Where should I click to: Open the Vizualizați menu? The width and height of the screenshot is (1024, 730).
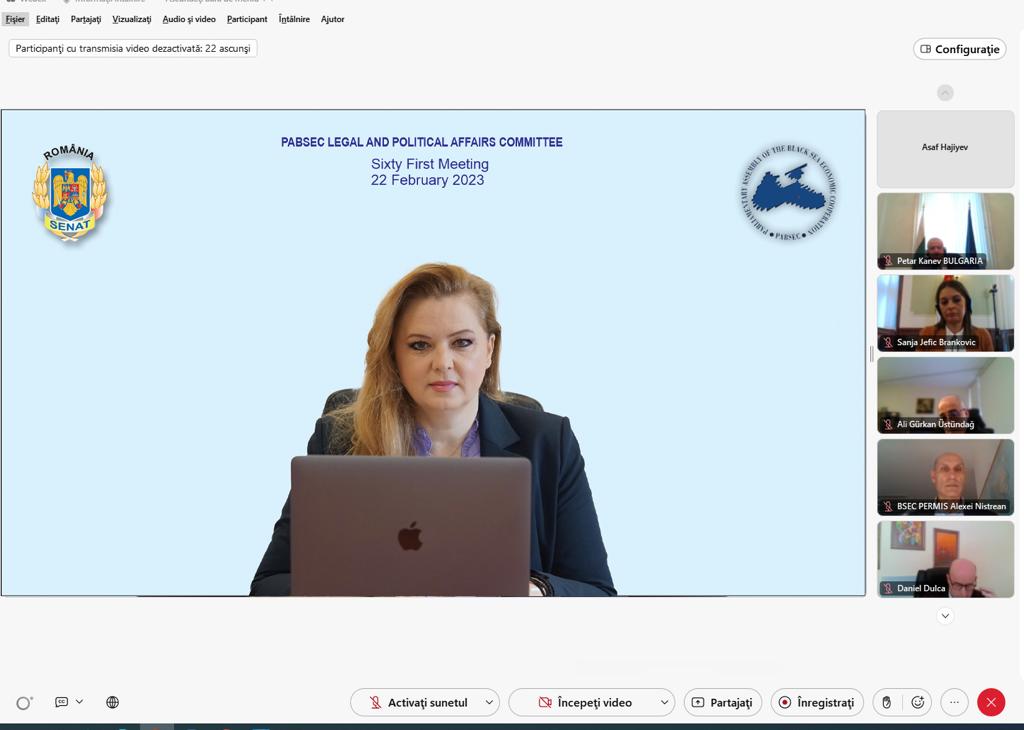coord(131,19)
